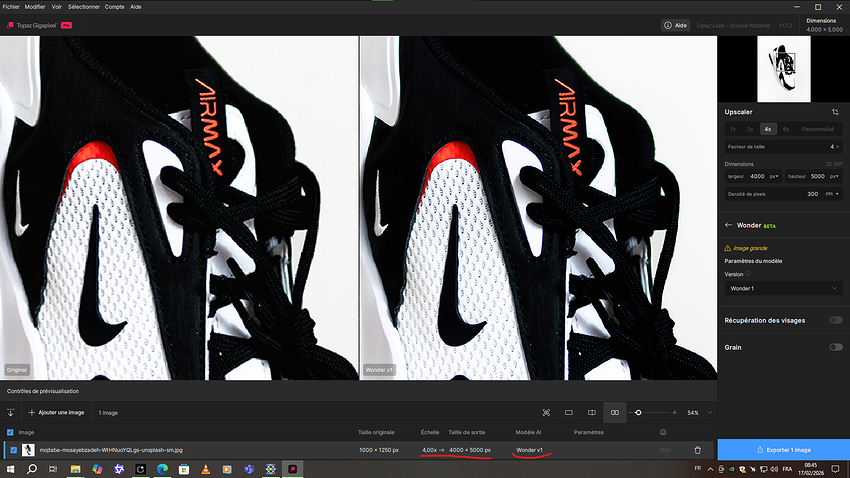Go back using the arrow next to Wonder
The image size is (850, 478).
tap(728, 225)
